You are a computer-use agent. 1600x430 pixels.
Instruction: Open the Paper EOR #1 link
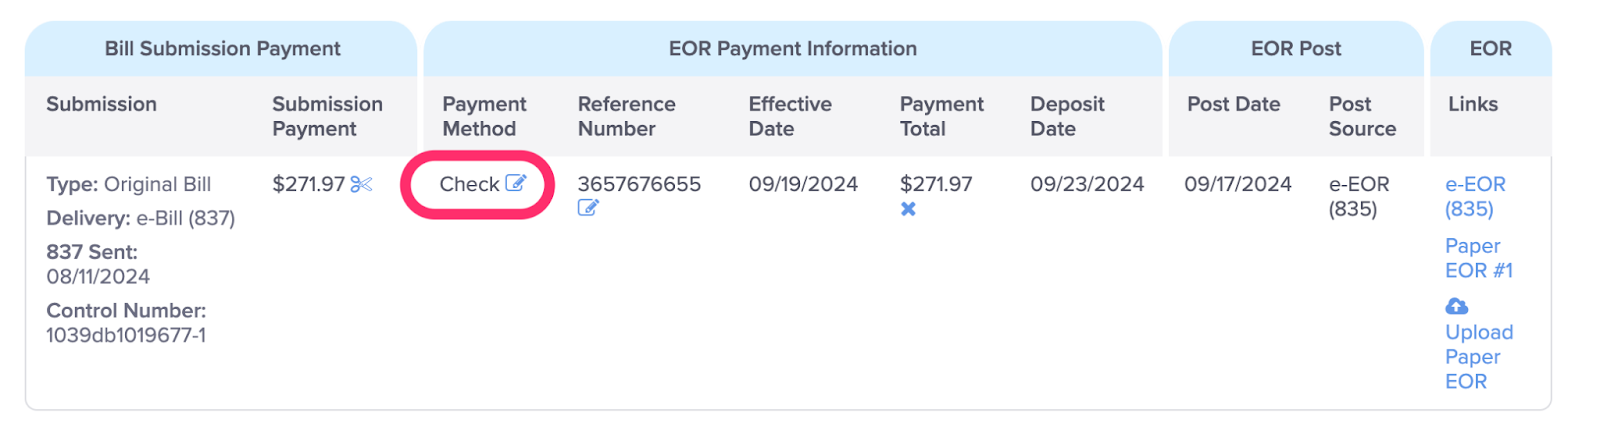(1479, 258)
